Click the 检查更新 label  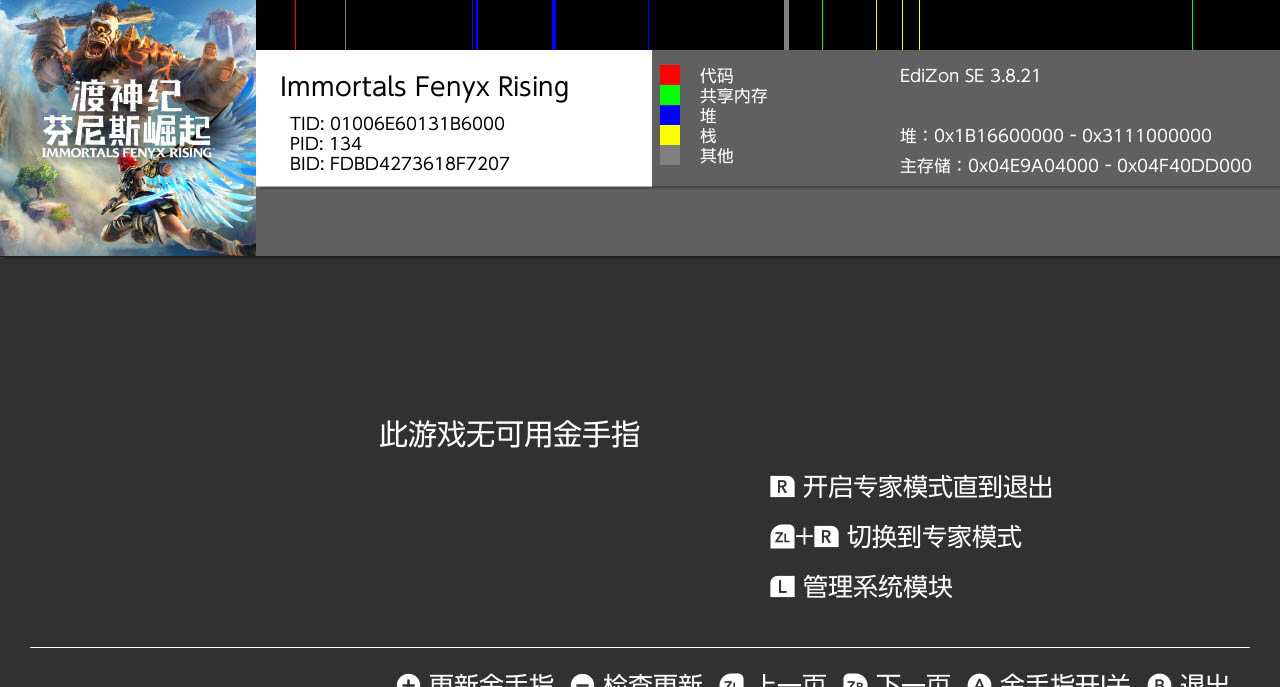(x=653, y=680)
